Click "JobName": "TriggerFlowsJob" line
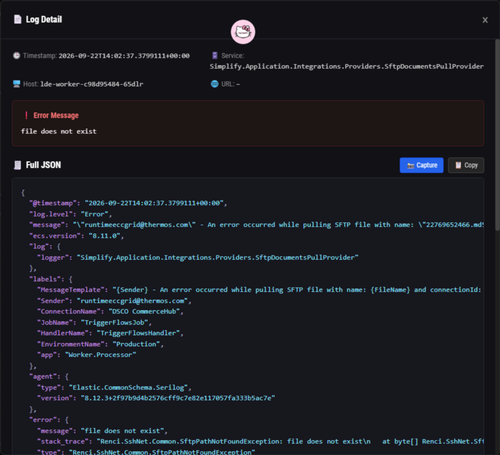The width and height of the screenshot is (500, 455). point(94,322)
